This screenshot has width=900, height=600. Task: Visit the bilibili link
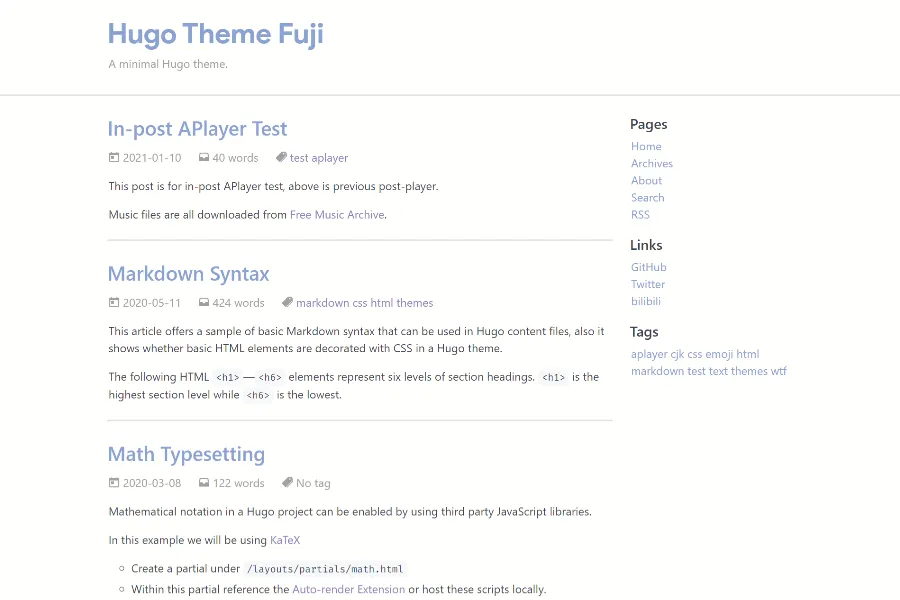[645, 300]
